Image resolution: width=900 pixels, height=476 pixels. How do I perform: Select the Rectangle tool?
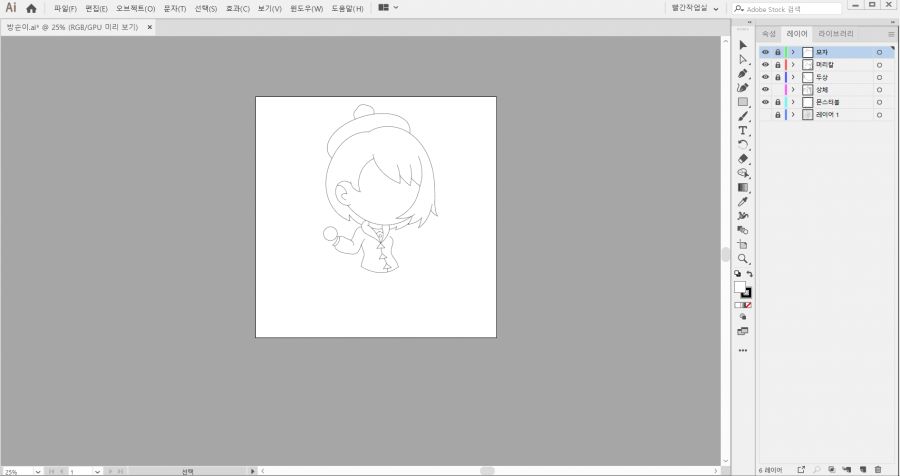coord(742,102)
